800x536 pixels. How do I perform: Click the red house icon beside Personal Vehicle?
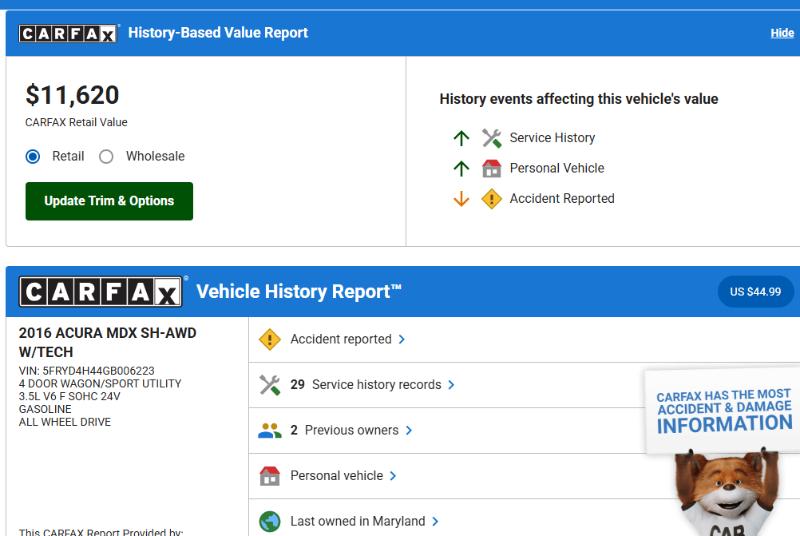point(491,168)
